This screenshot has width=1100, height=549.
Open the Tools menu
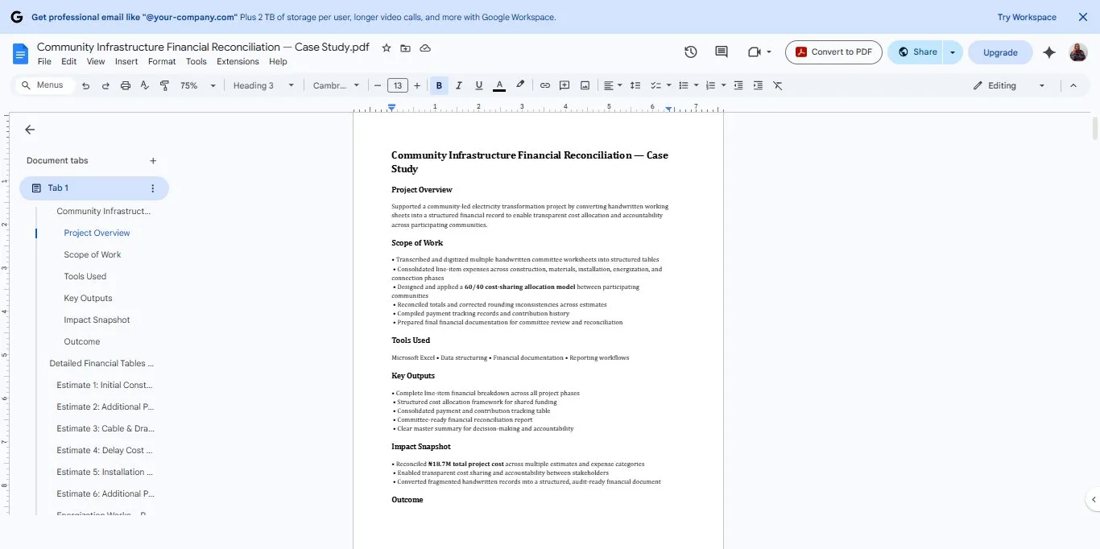click(196, 62)
